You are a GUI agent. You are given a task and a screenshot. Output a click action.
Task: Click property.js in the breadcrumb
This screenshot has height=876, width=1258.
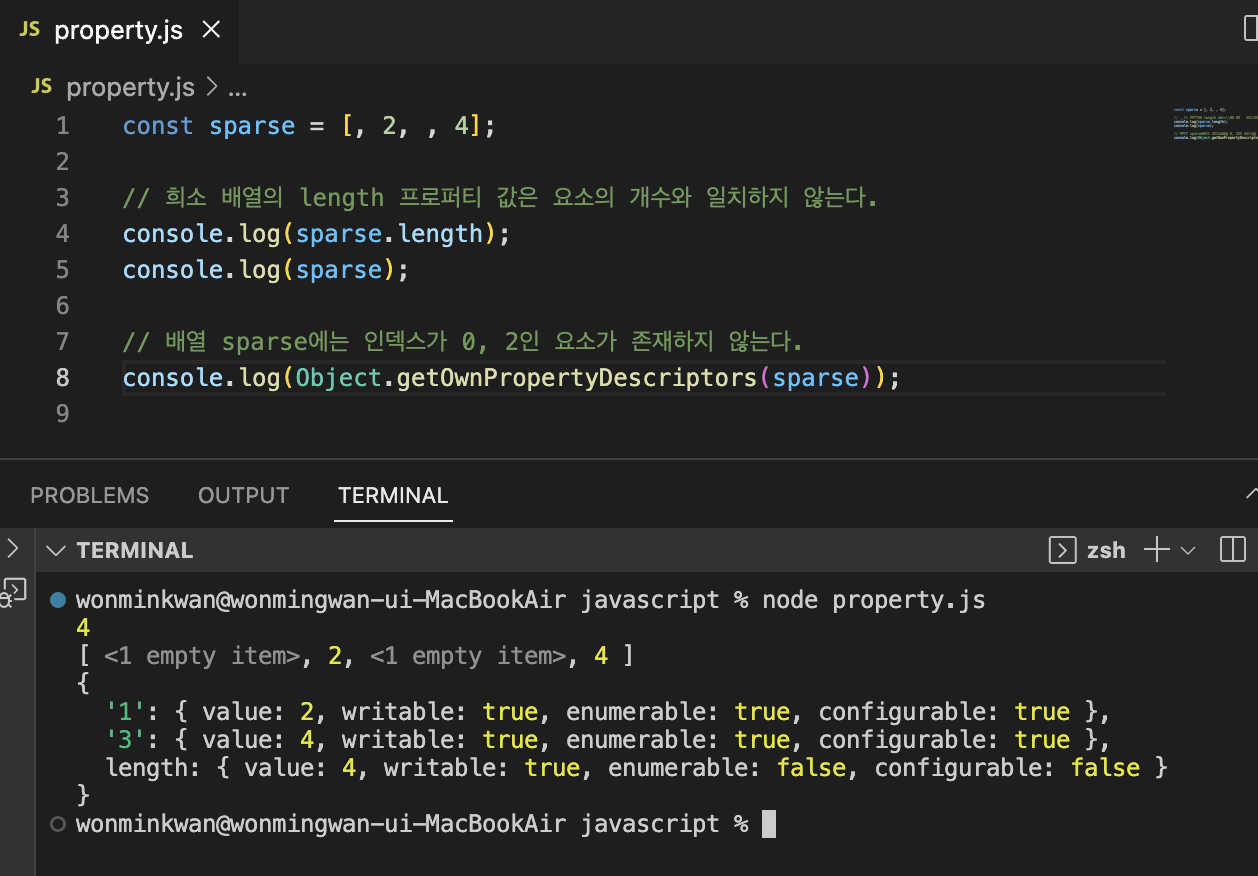pos(130,88)
